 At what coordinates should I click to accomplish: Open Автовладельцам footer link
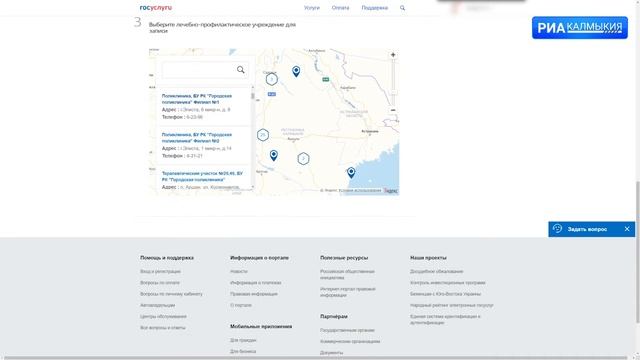coord(158,305)
